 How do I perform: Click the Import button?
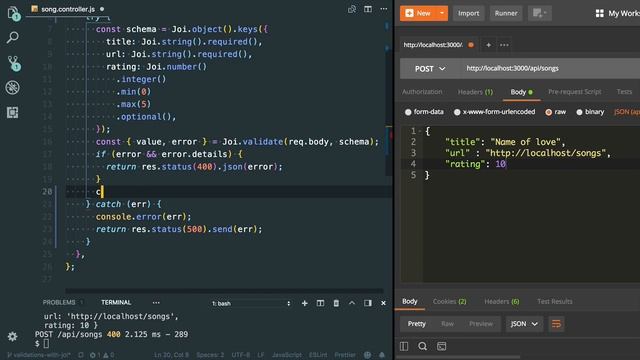click(469, 13)
